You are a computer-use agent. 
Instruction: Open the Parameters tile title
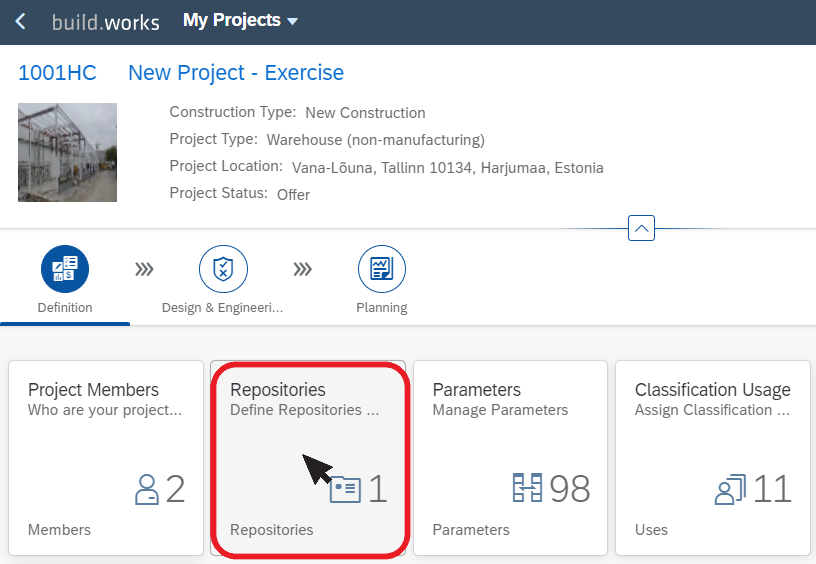477,390
